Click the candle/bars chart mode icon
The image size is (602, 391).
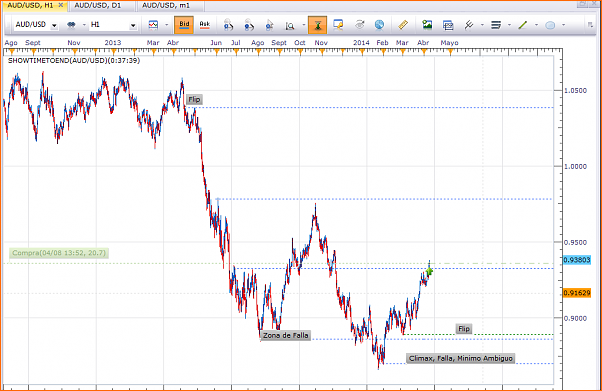click(x=71, y=25)
